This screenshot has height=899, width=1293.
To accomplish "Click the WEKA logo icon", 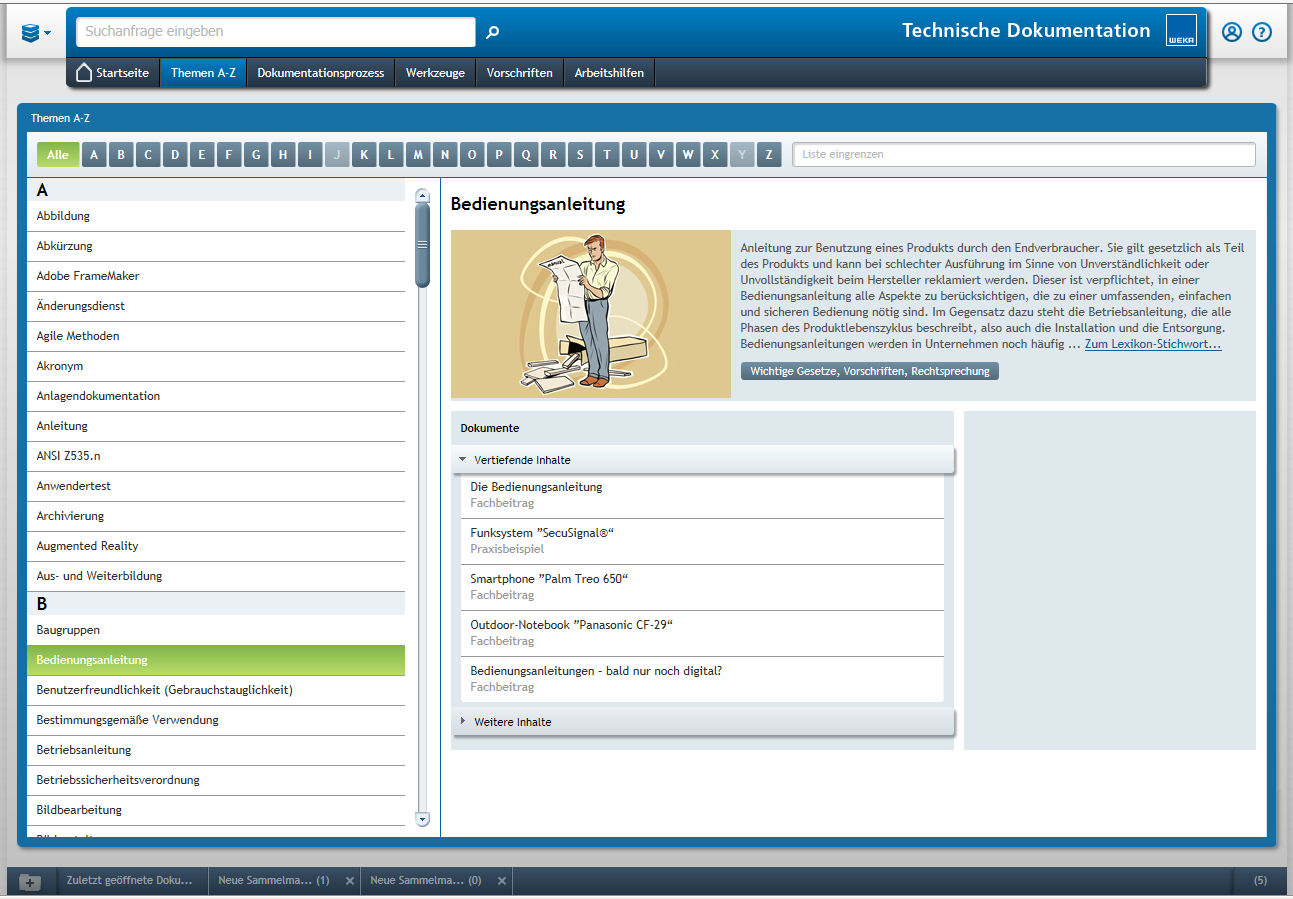I will pyautogui.click(x=1181, y=31).
